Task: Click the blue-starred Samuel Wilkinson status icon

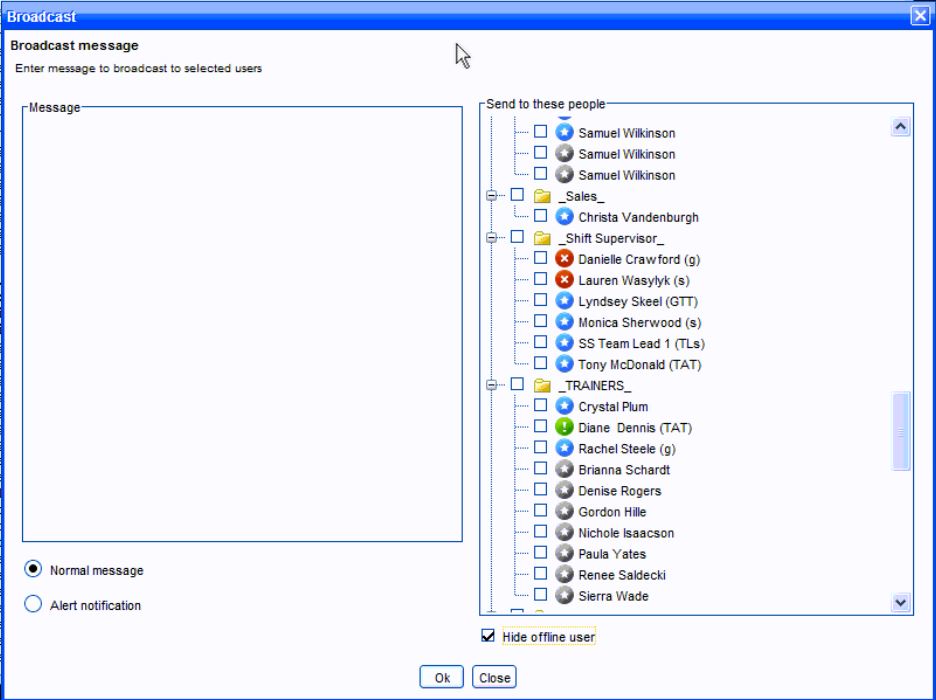Action: tap(564, 132)
